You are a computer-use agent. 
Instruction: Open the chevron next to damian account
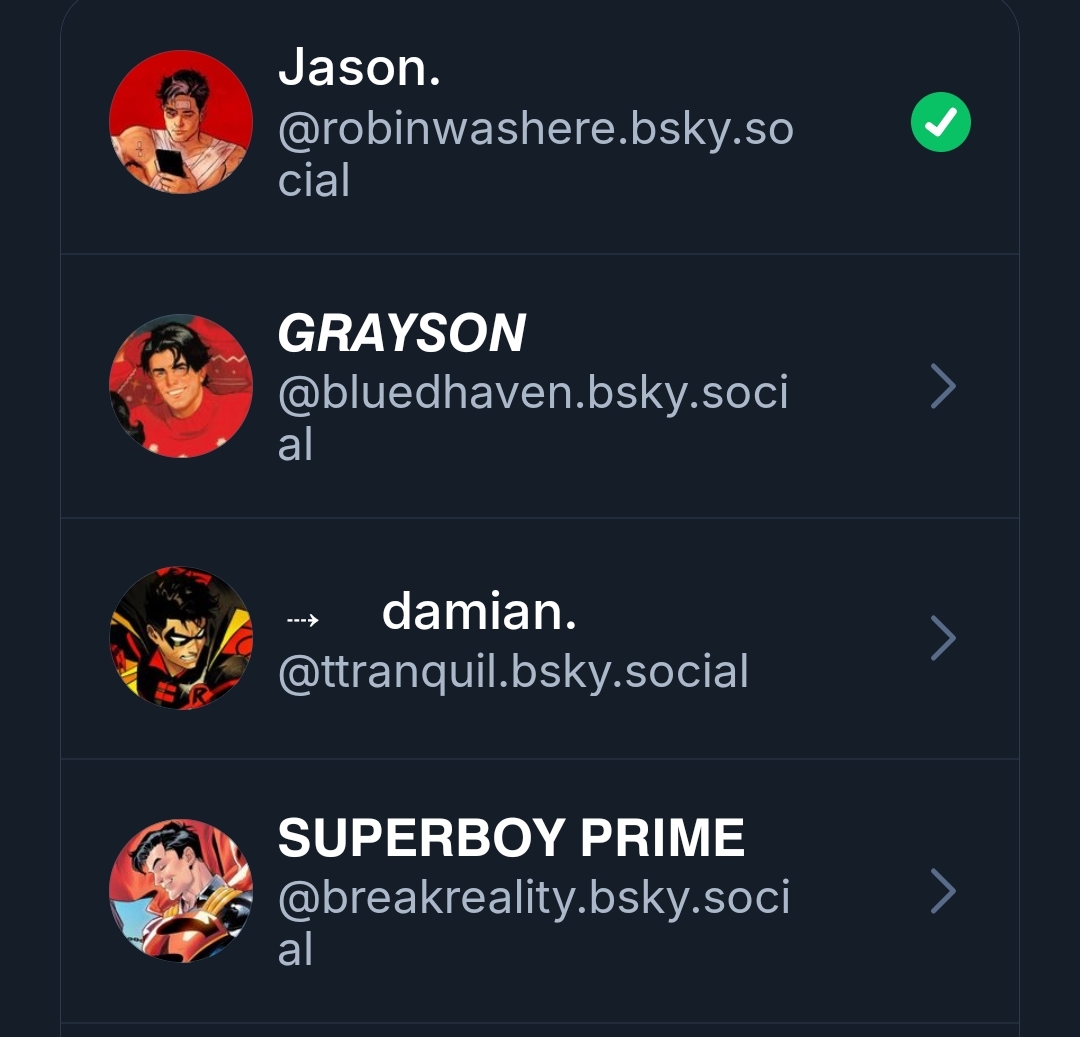(x=943, y=638)
